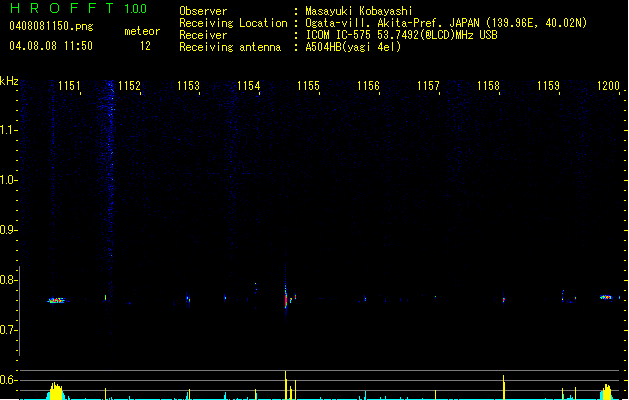
Task: Click the 0.9 kHz frequency label
Action: point(8,230)
